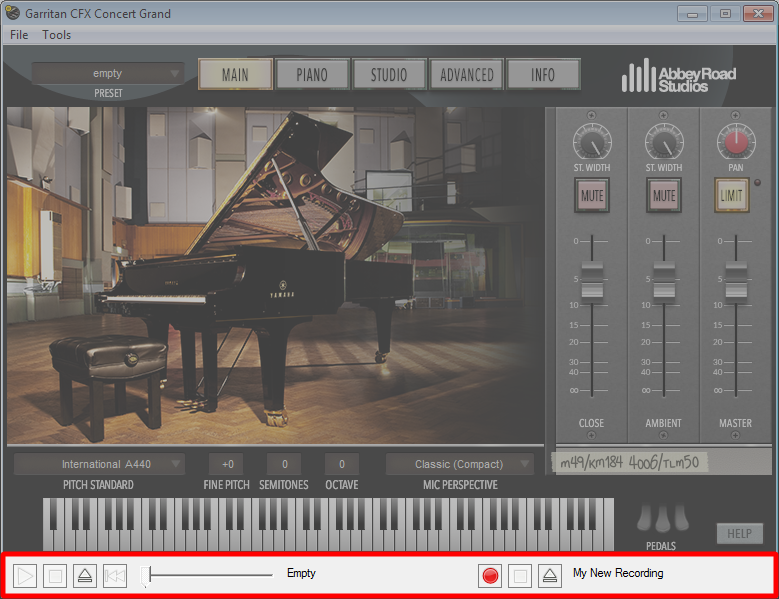
Task: Click the plus icon above Close St. Width
Action: pos(591,115)
